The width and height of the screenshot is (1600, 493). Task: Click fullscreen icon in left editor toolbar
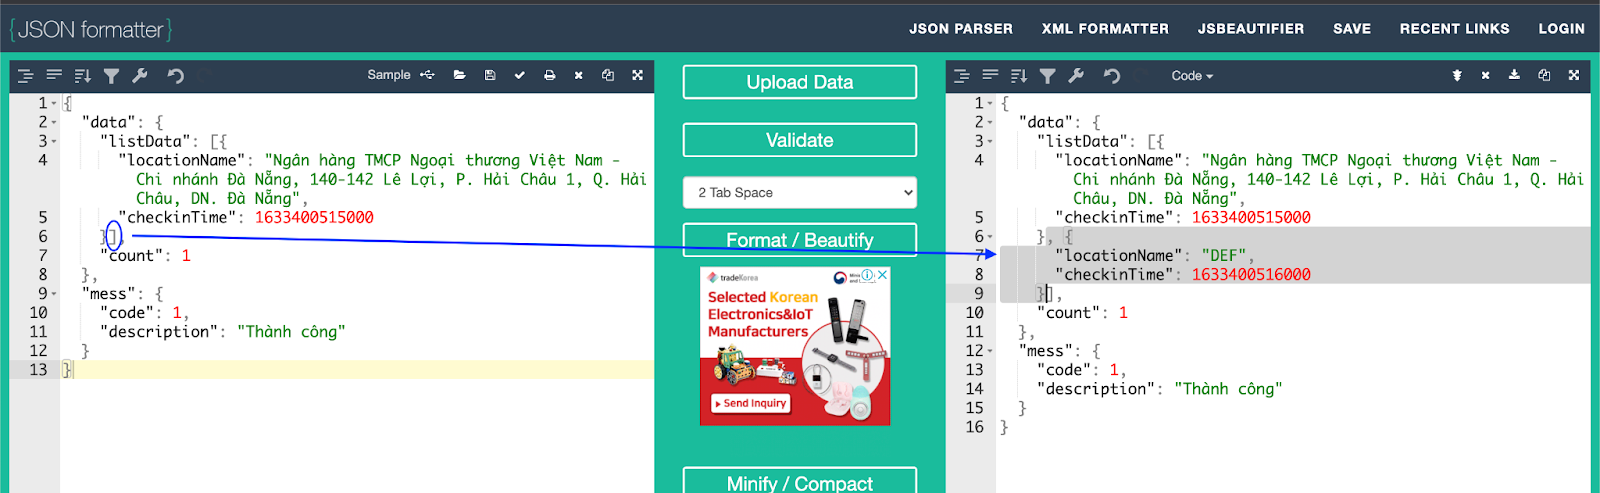tap(637, 75)
